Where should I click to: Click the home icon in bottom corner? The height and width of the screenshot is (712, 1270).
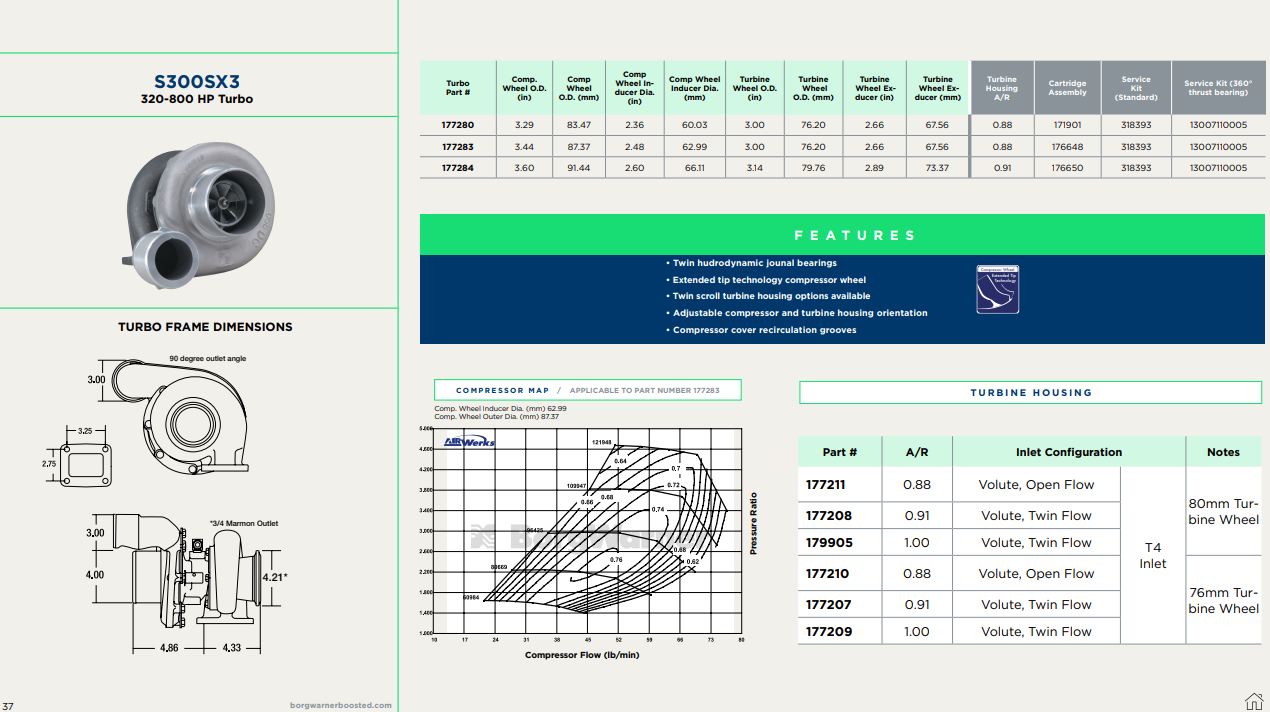pos(1252,700)
